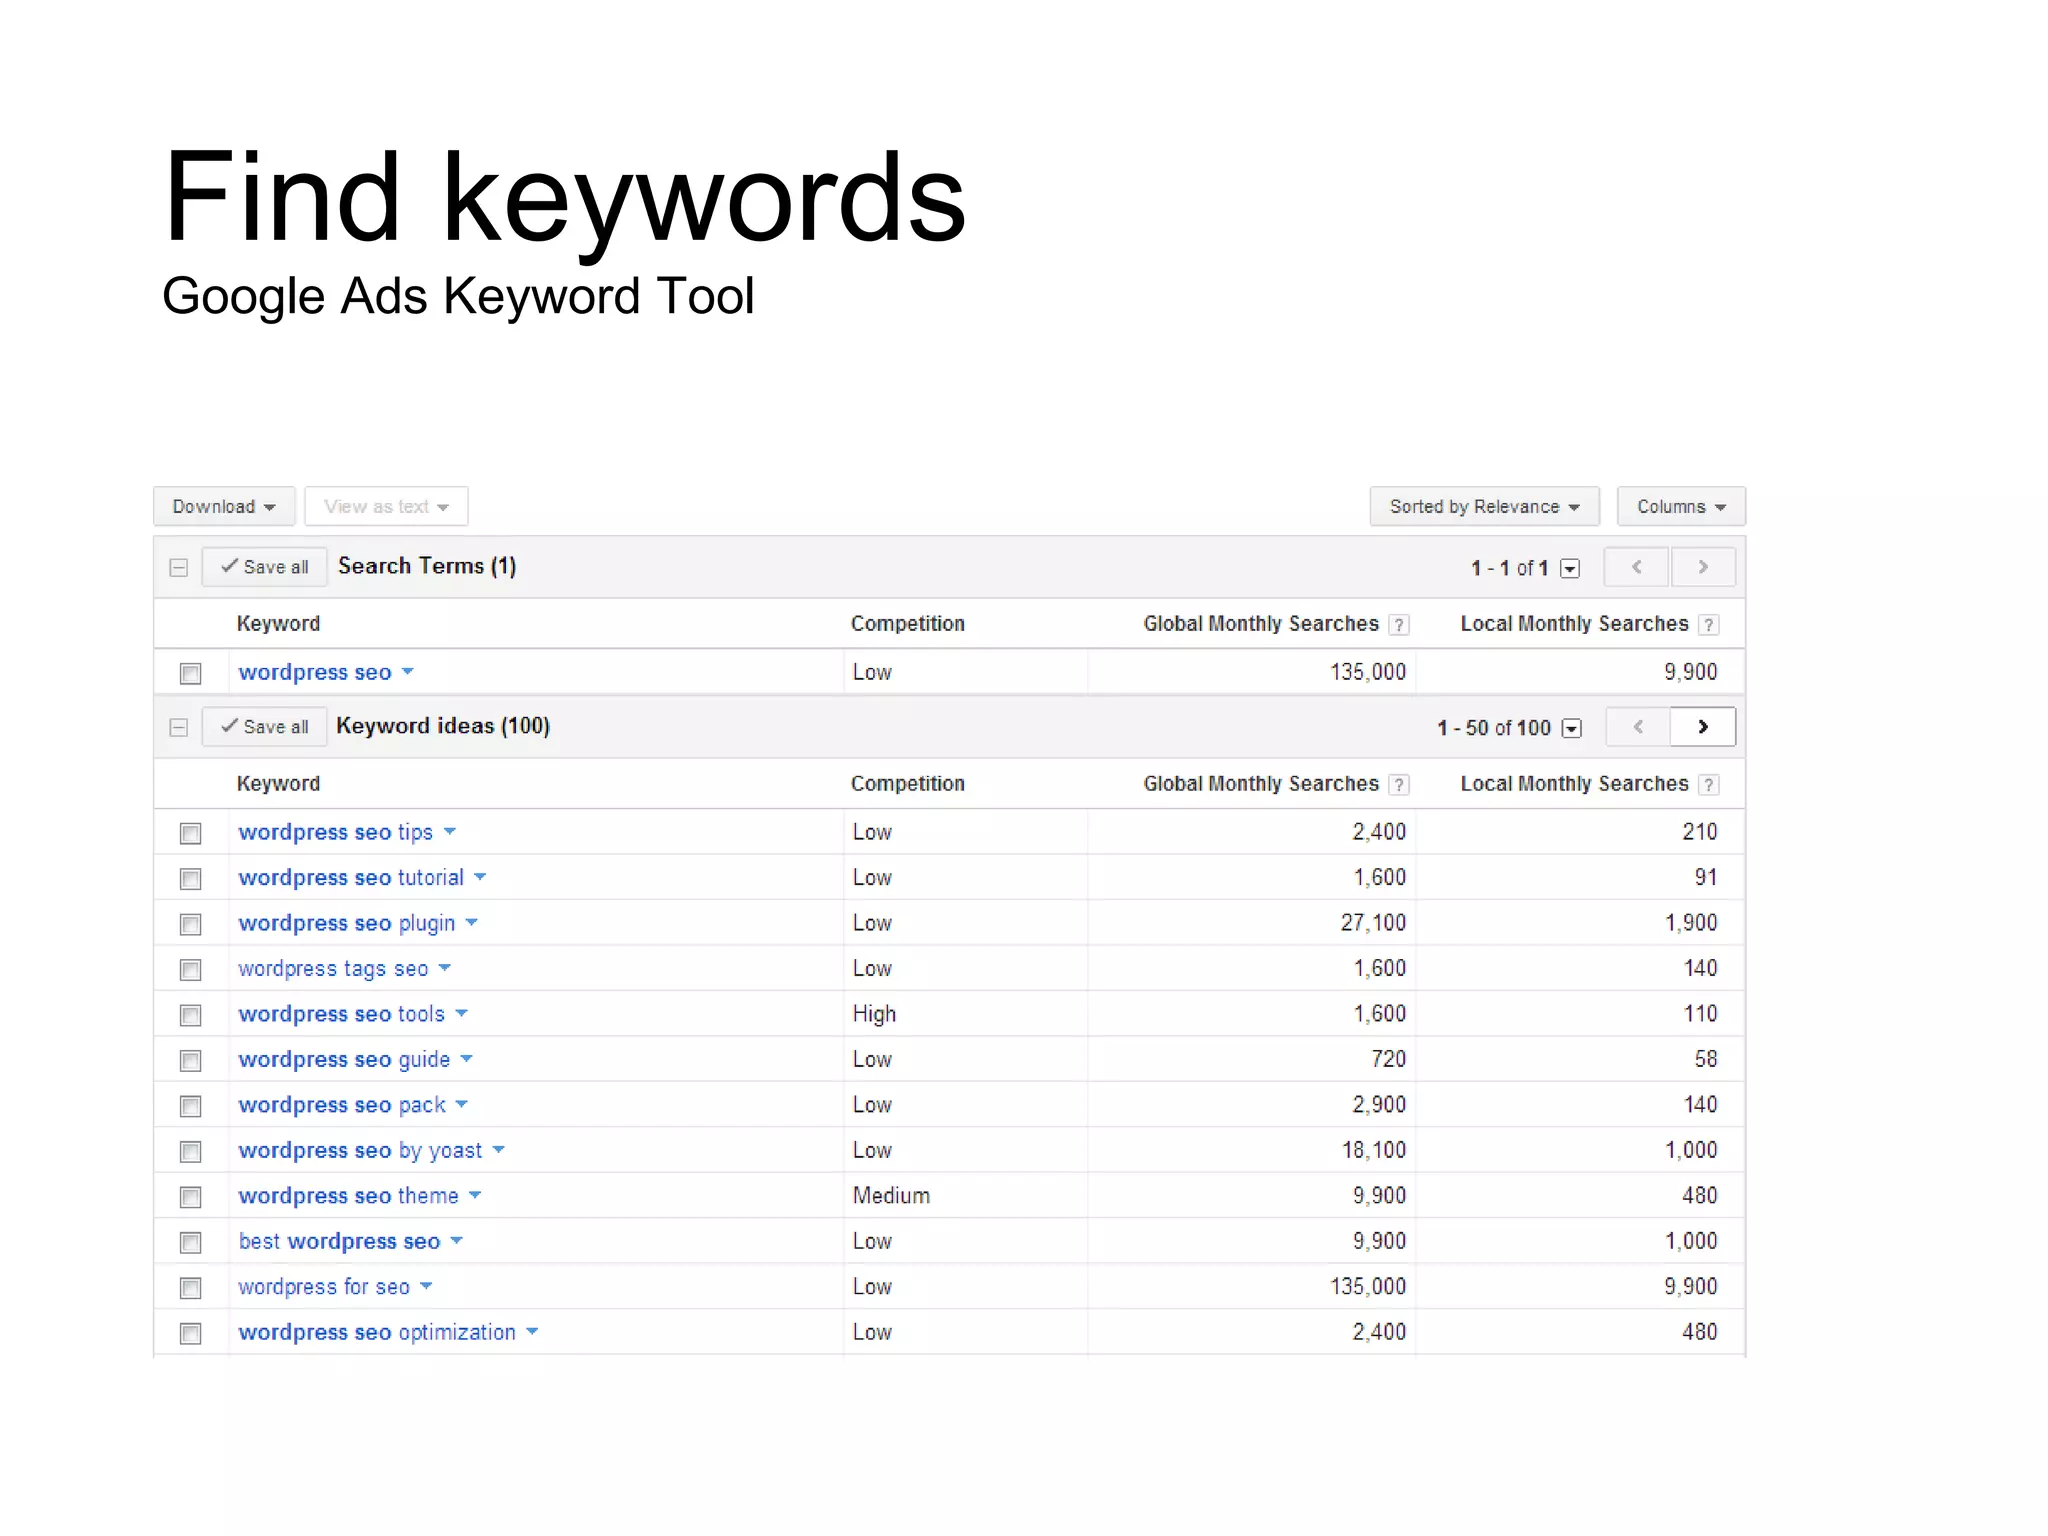Expand arrow next to wordpress seo plugin
The image size is (2048, 1536).
[x=472, y=923]
